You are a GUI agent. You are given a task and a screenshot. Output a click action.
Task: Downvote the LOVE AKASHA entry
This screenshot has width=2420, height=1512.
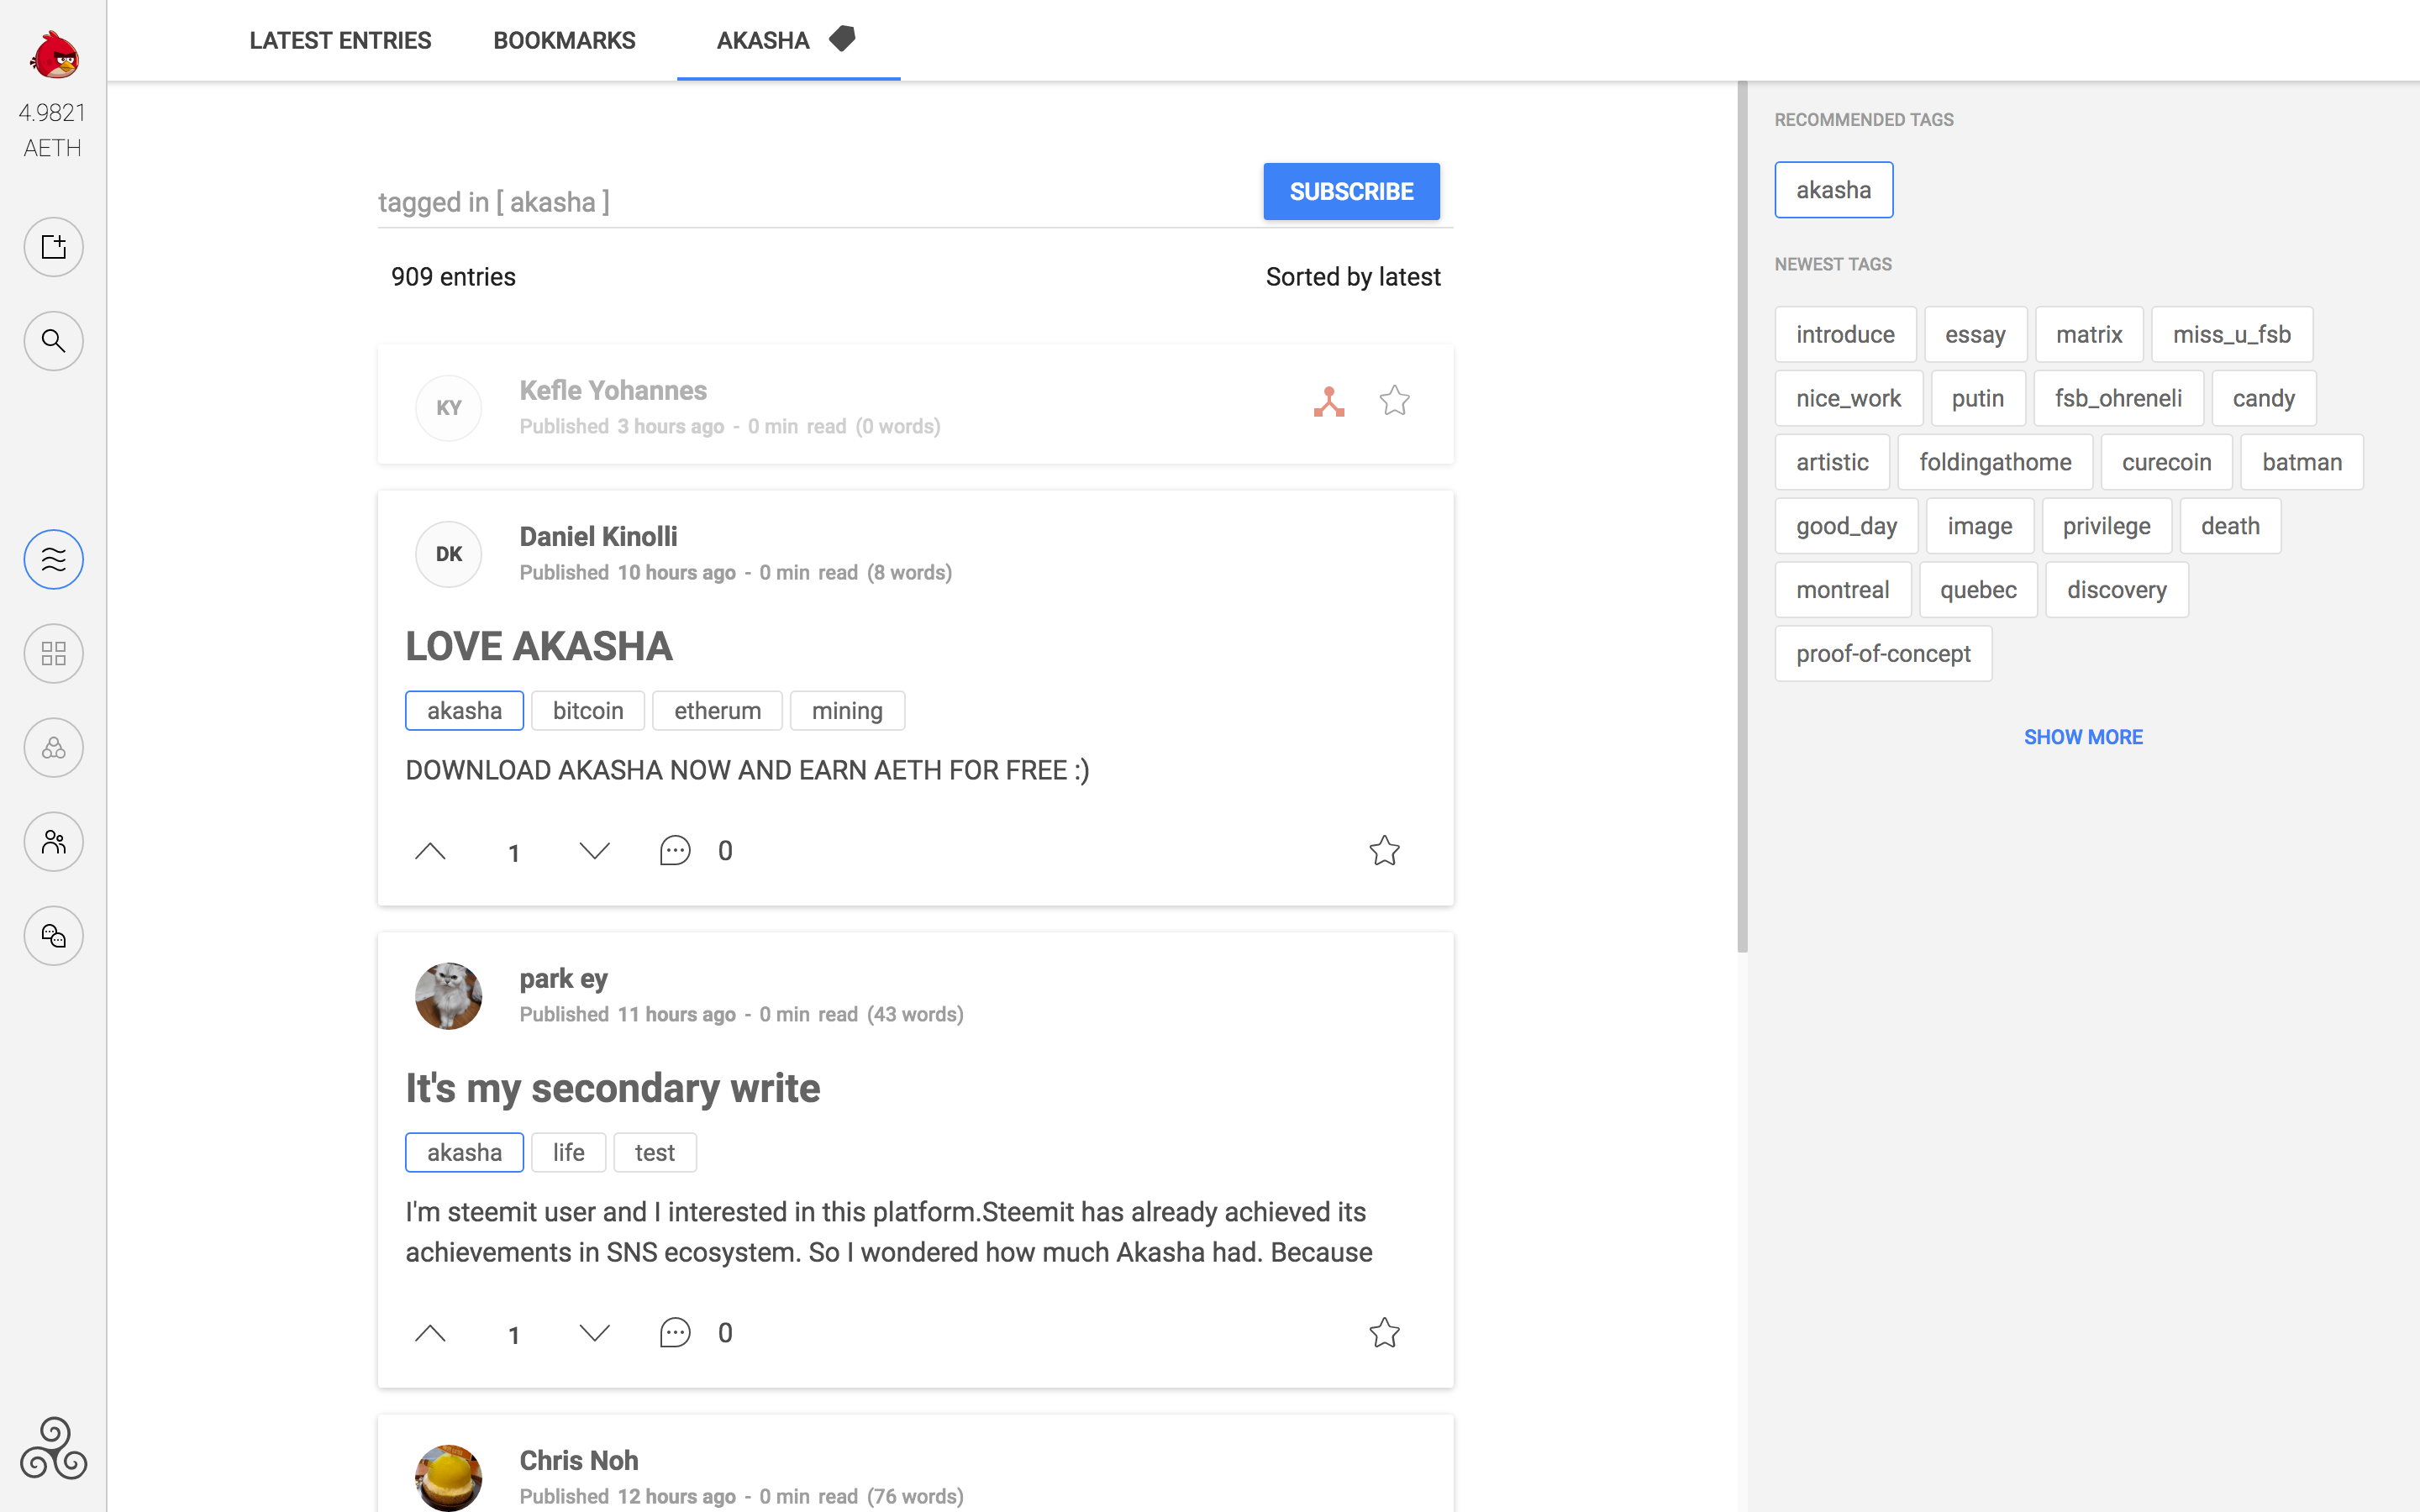point(595,851)
